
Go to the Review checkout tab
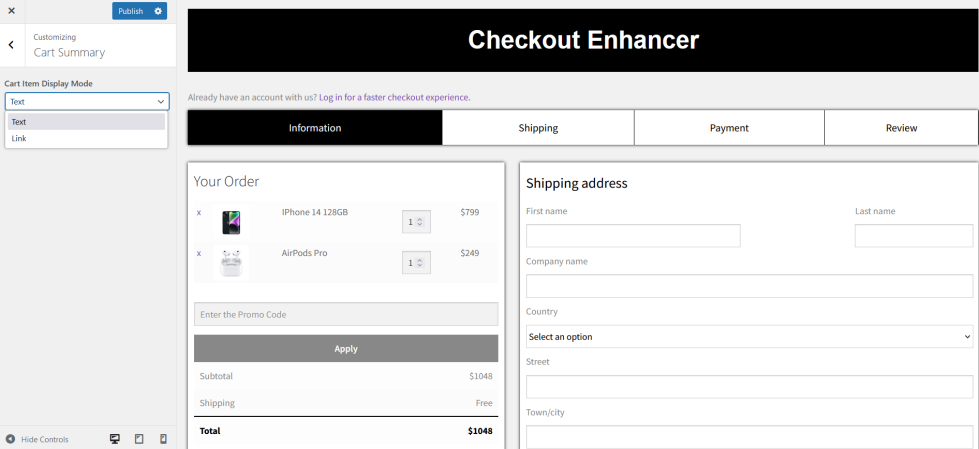pyautogui.click(x=901, y=128)
